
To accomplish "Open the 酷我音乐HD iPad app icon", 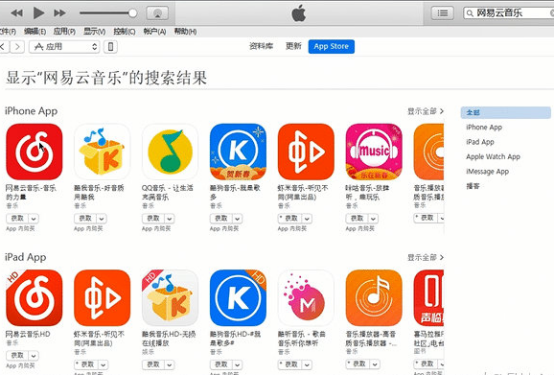I will click(170, 298).
